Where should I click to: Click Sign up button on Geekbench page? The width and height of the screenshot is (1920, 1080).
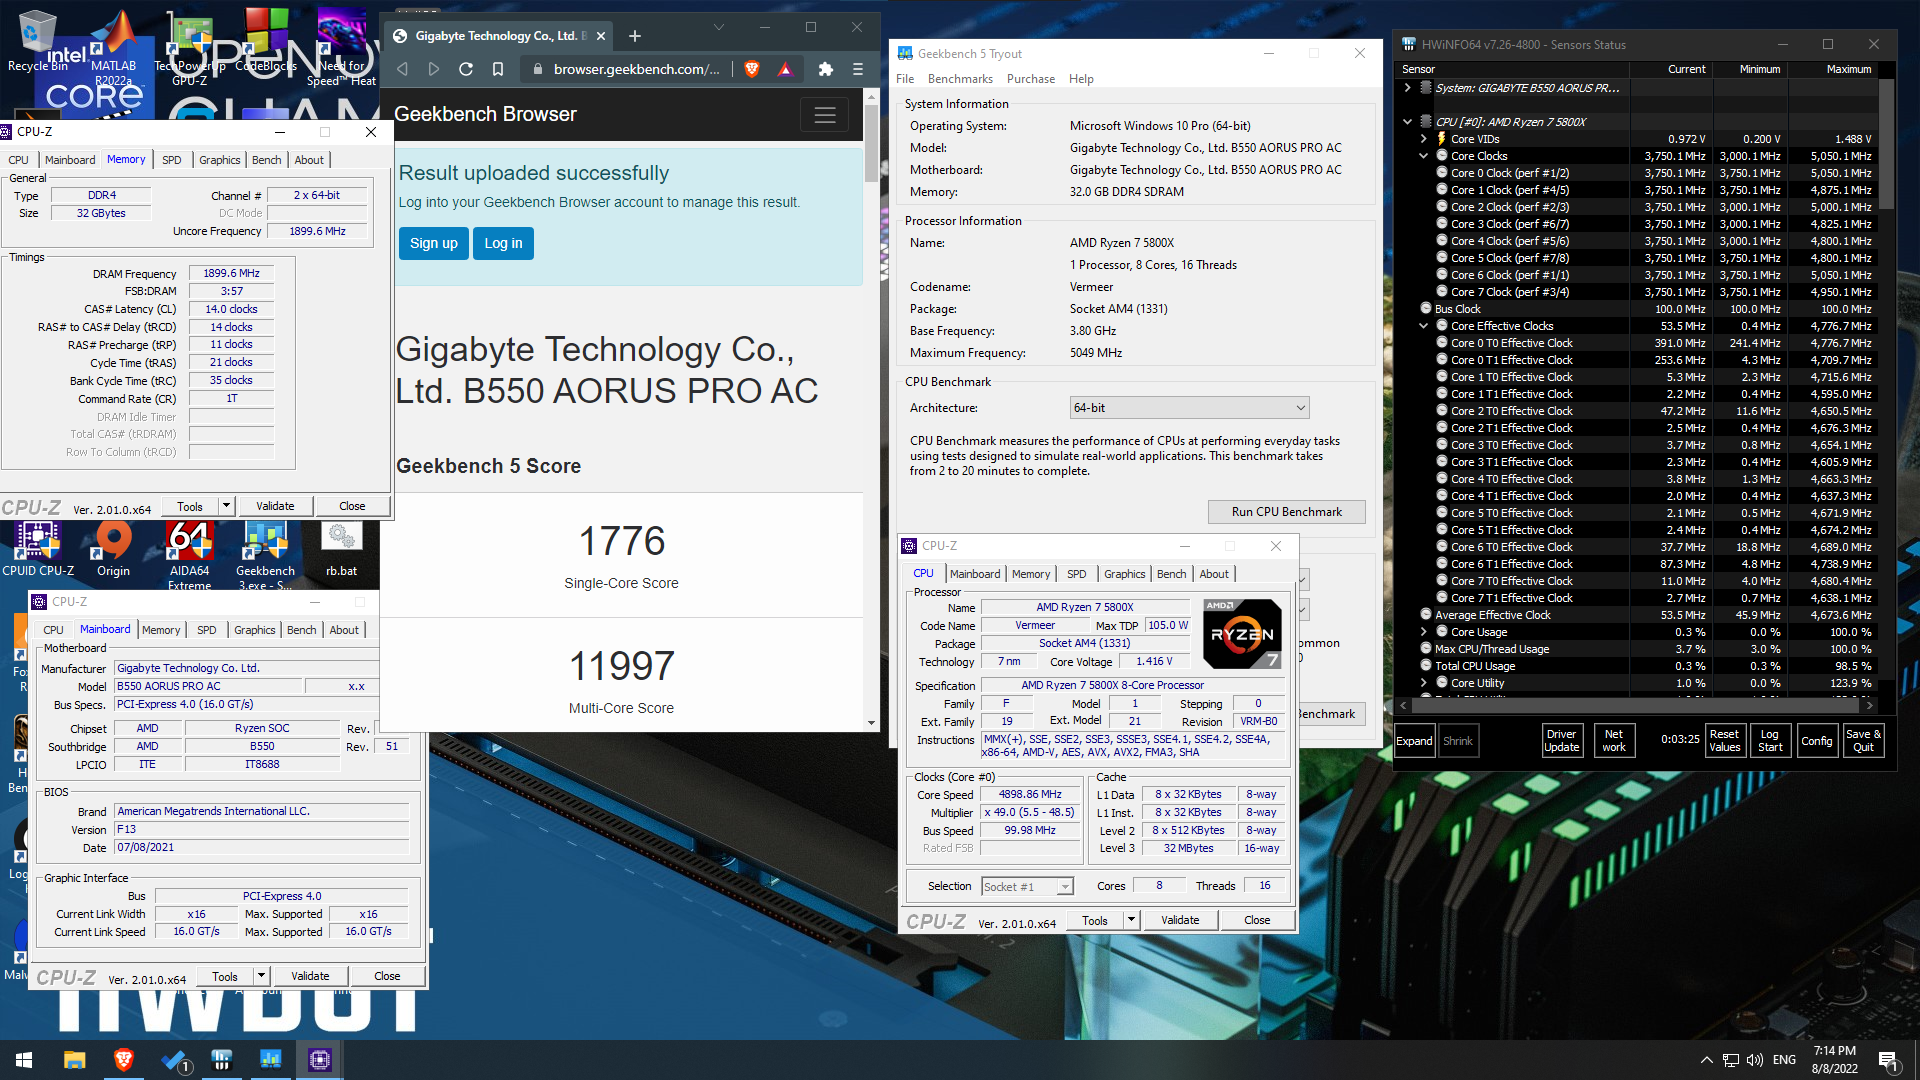coord(434,243)
